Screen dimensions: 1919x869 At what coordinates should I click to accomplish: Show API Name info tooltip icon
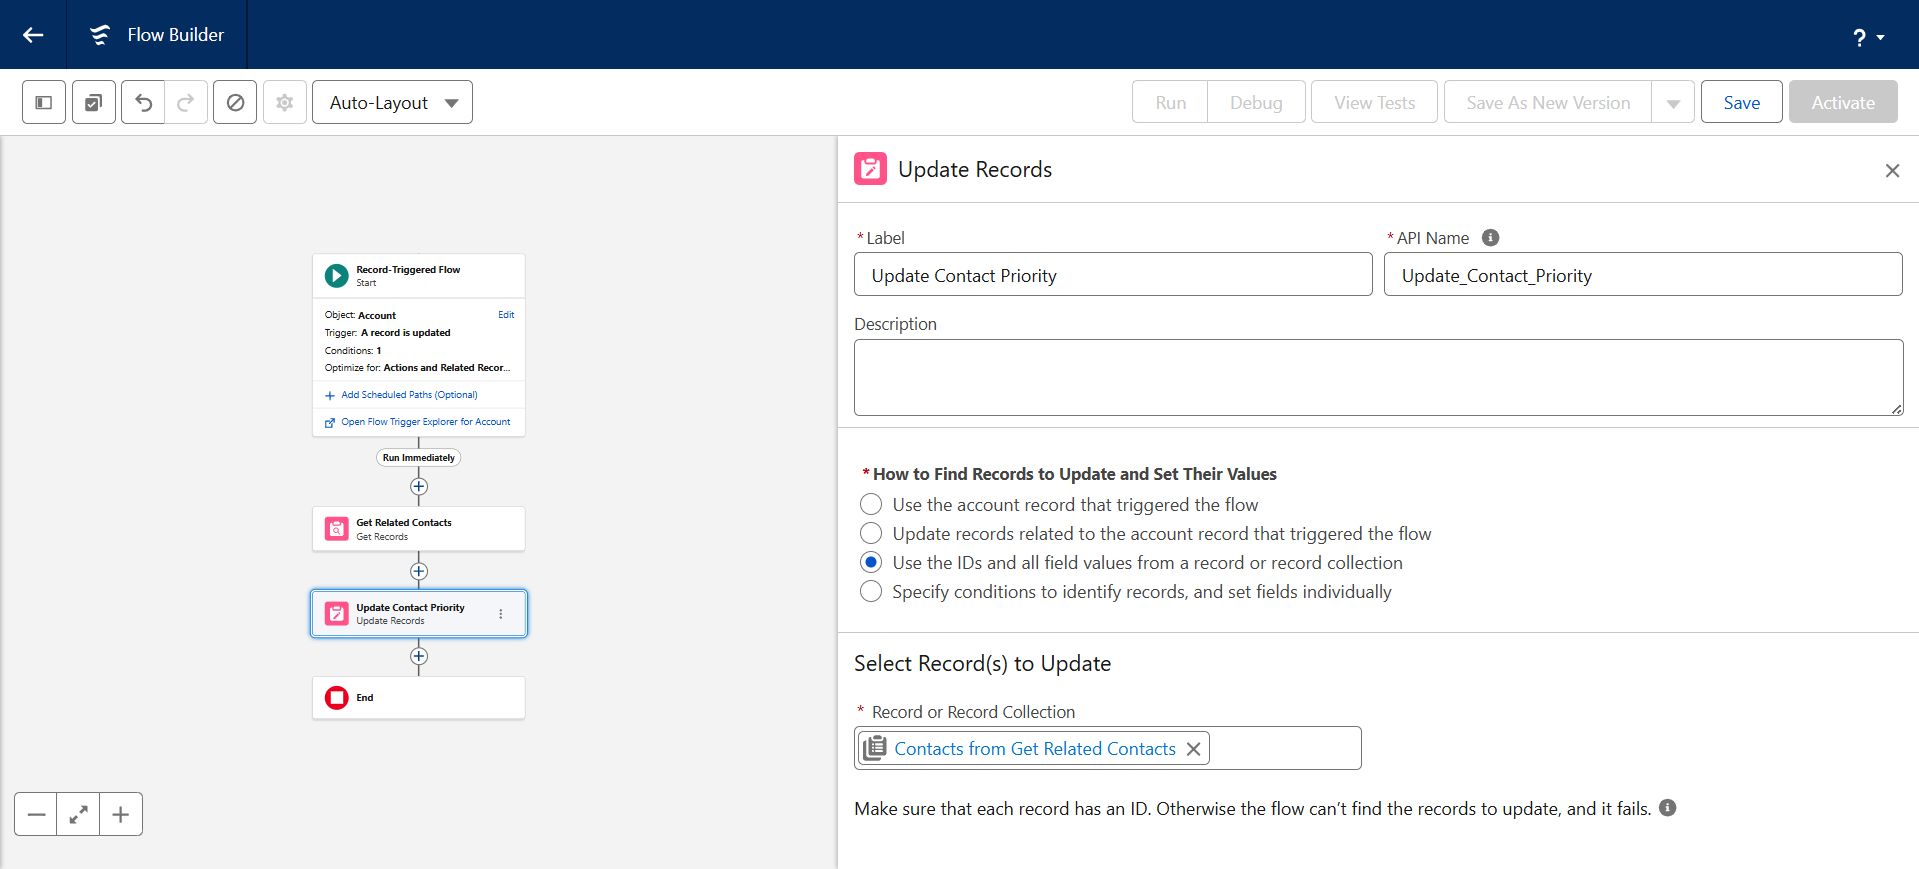1490,238
